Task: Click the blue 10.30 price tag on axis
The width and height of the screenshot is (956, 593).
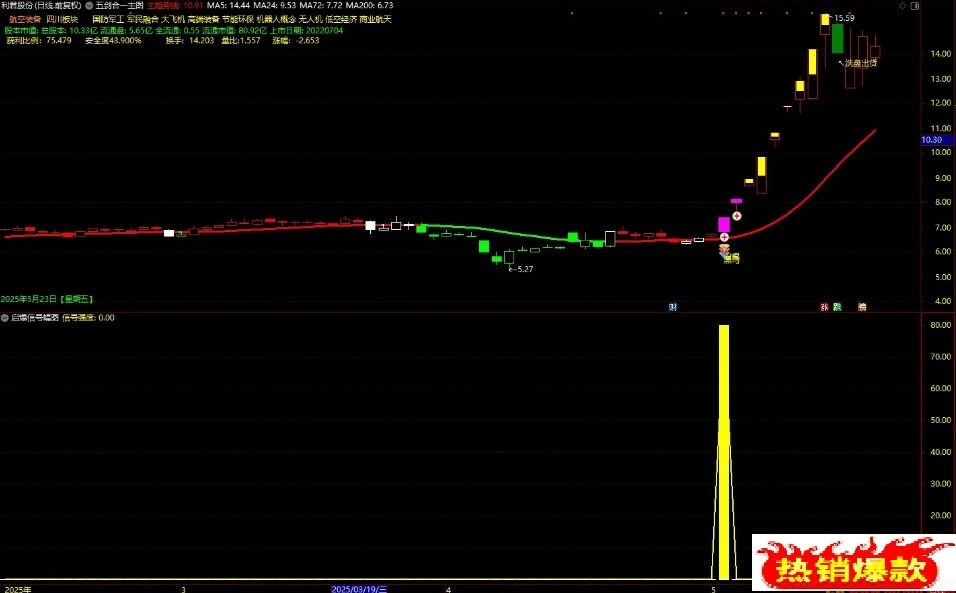Action: tap(936, 140)
